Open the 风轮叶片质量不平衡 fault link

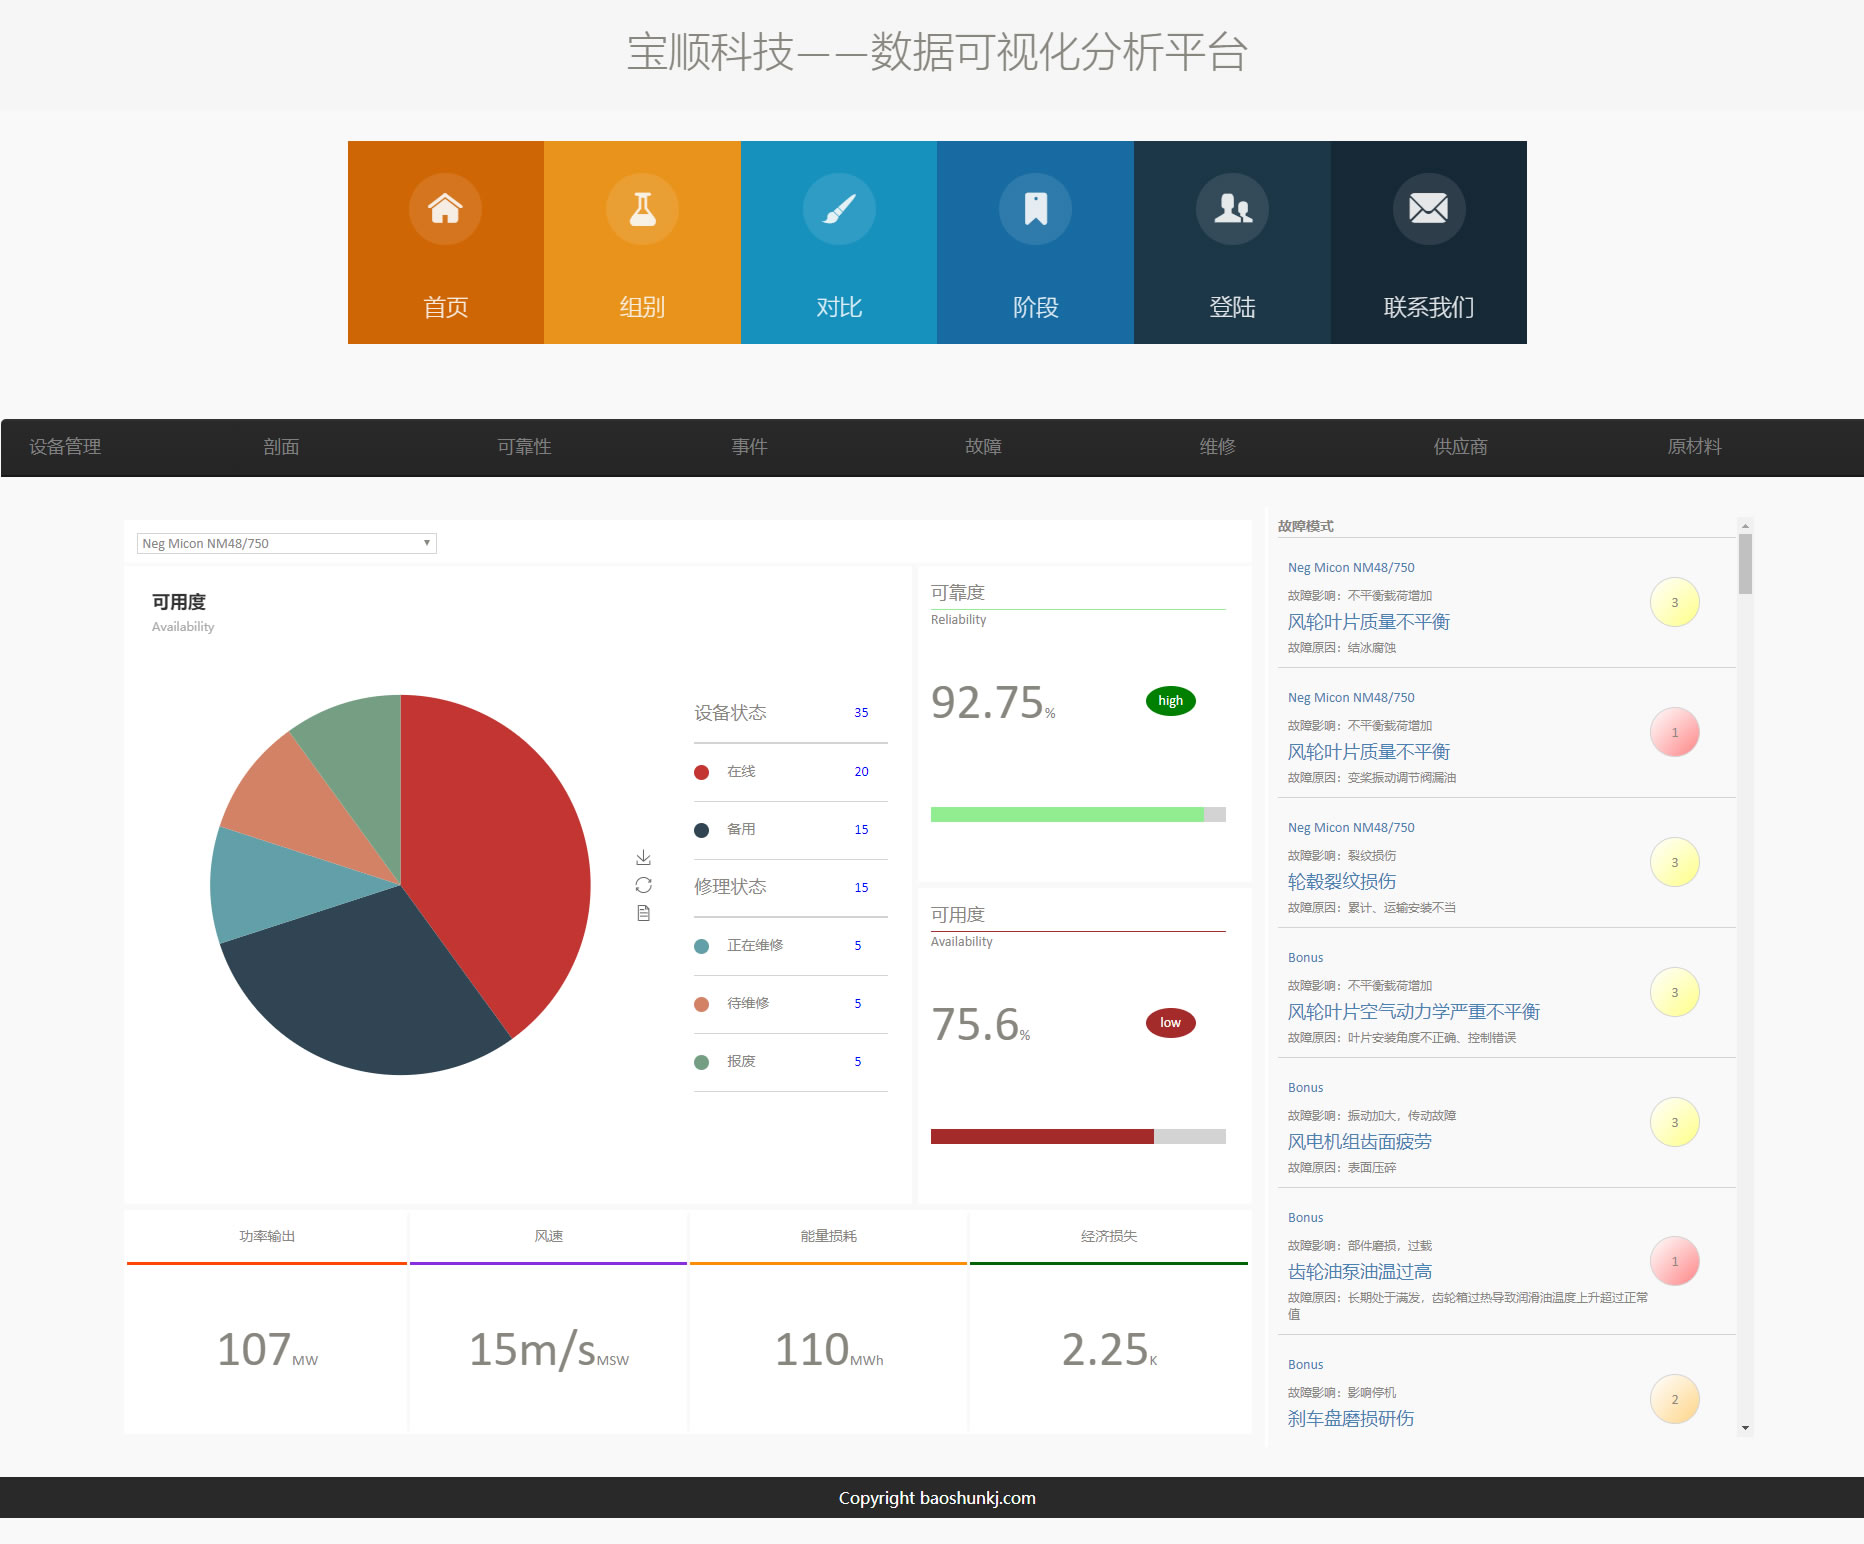click(1370, 621)
